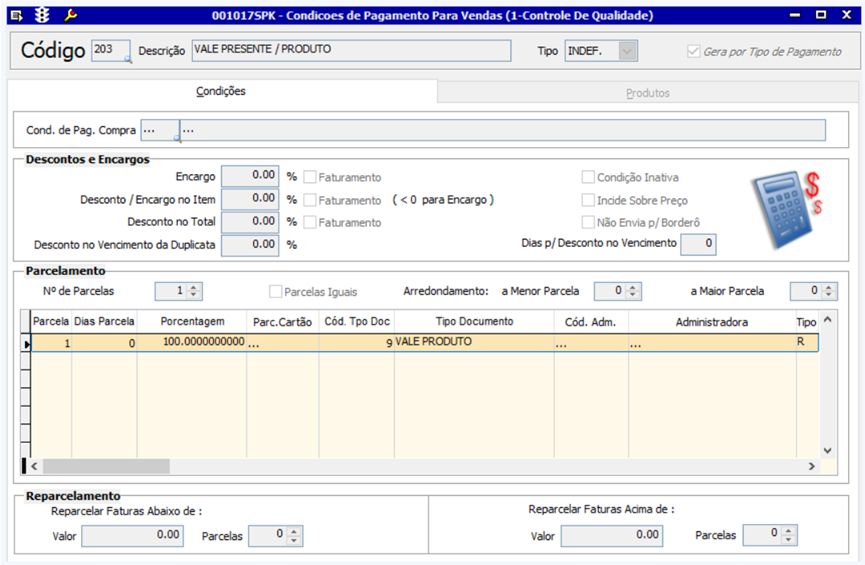The height and width of the screenshot is (565, 865).
Task: Open the wrench settings icon
Action: tap(70, 15)
